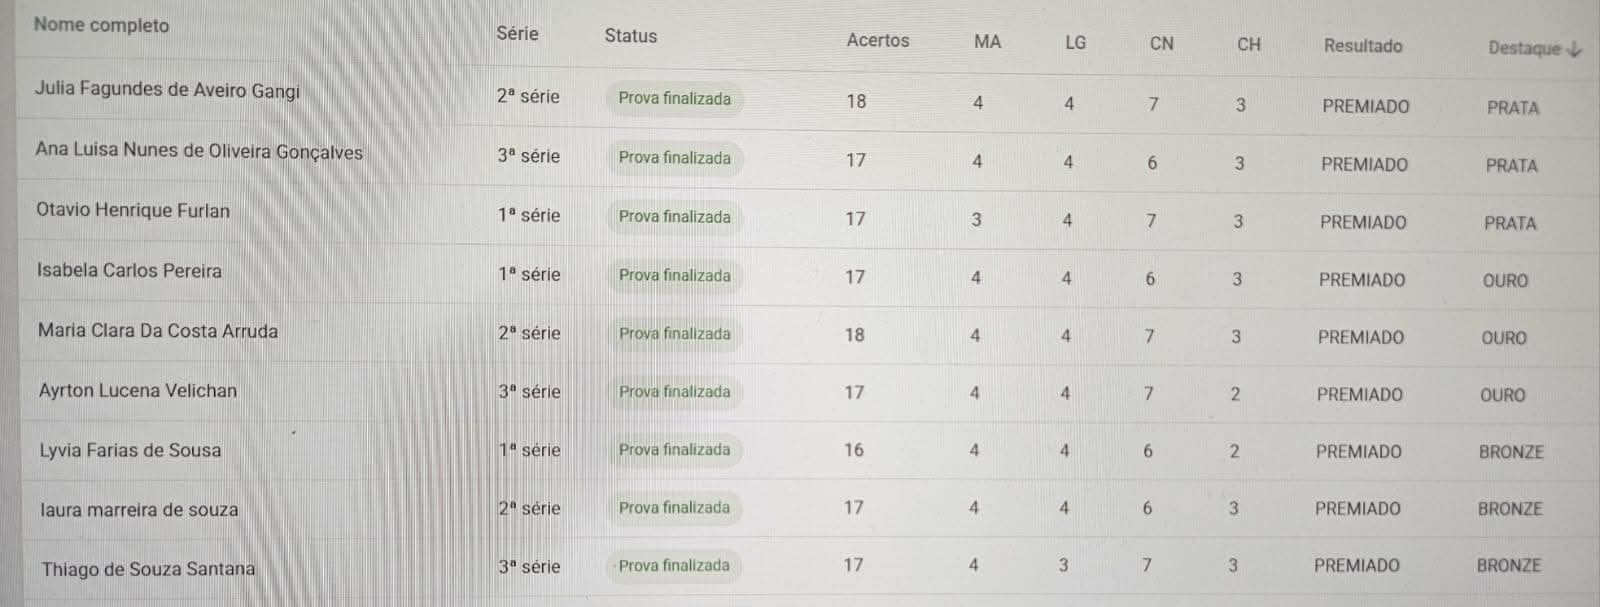Image resolution: width=1600 pixels, height=607 pixels.
Task: Click the LG column header
Action: pyautogui.click(x=1075, y=42)
